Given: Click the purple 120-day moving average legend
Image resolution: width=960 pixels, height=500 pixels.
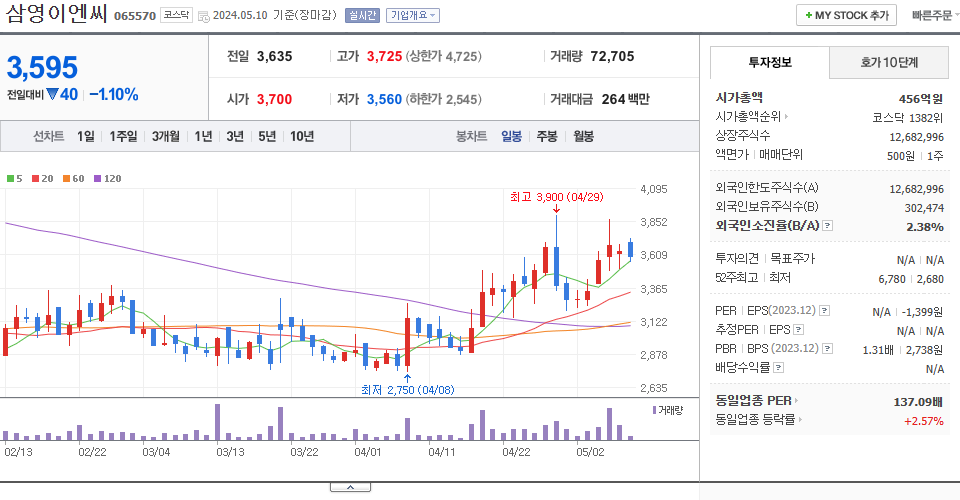Looking at the screenshot, I should 108,179.
